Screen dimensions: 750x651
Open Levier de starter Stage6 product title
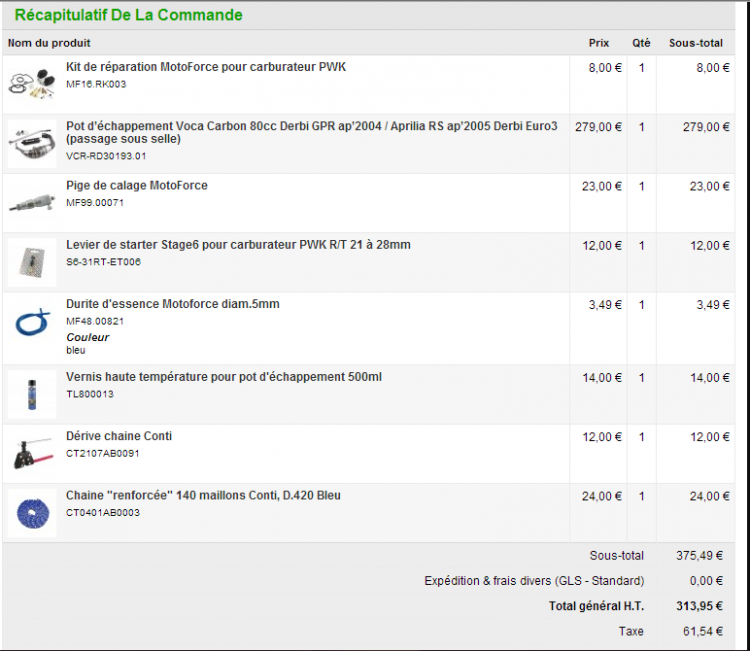pyautogui.click(x=238, y=245)
